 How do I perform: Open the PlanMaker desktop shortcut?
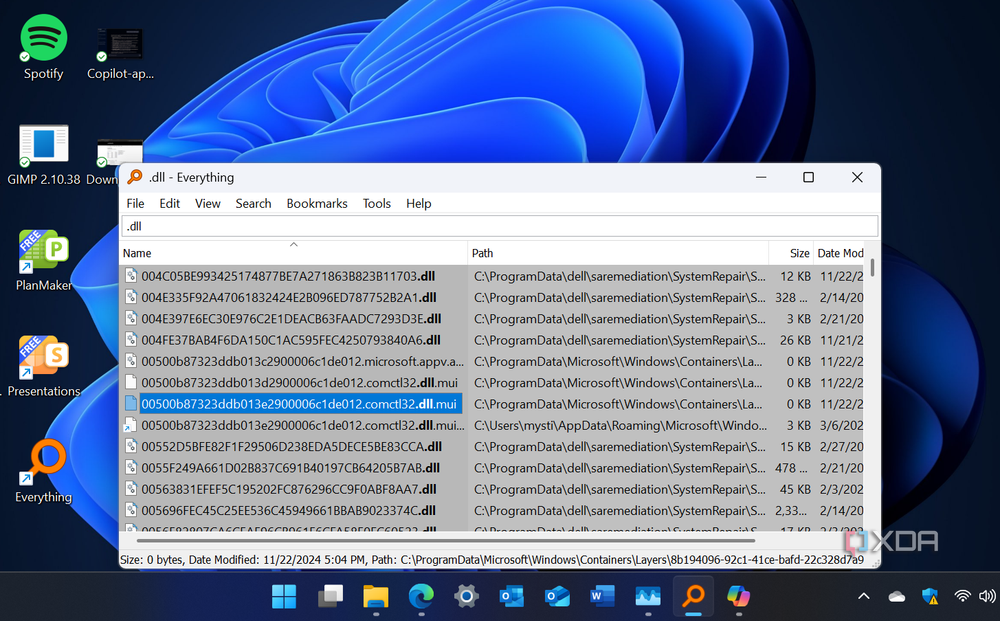(x=43, y=254)
